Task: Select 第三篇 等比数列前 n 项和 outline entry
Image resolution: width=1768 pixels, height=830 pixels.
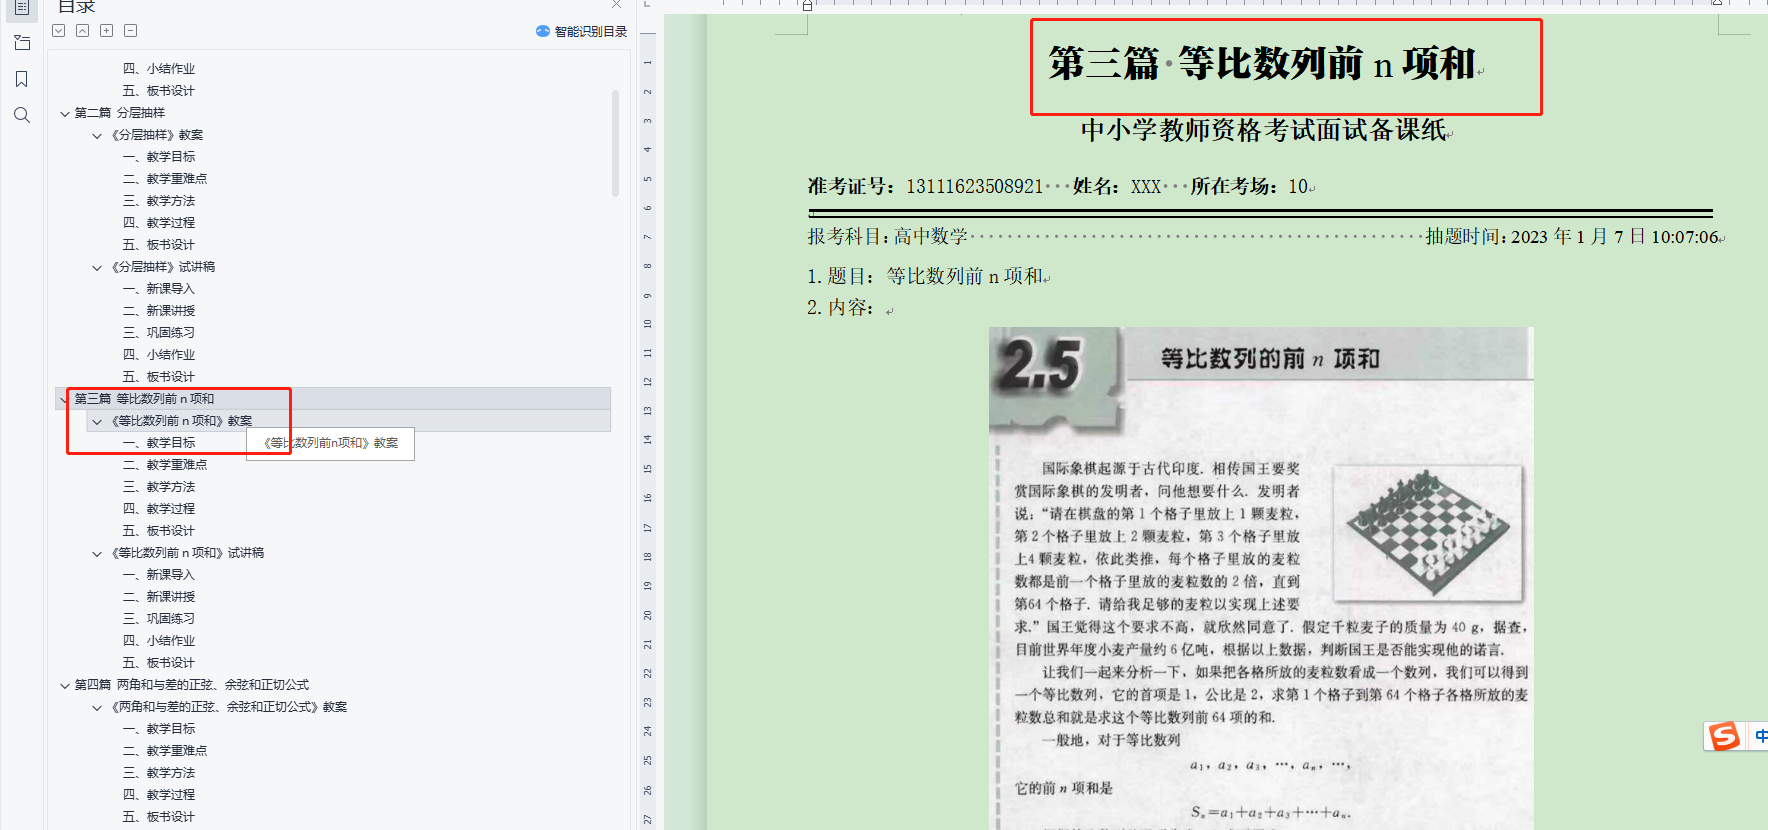Action: [144, 399]
